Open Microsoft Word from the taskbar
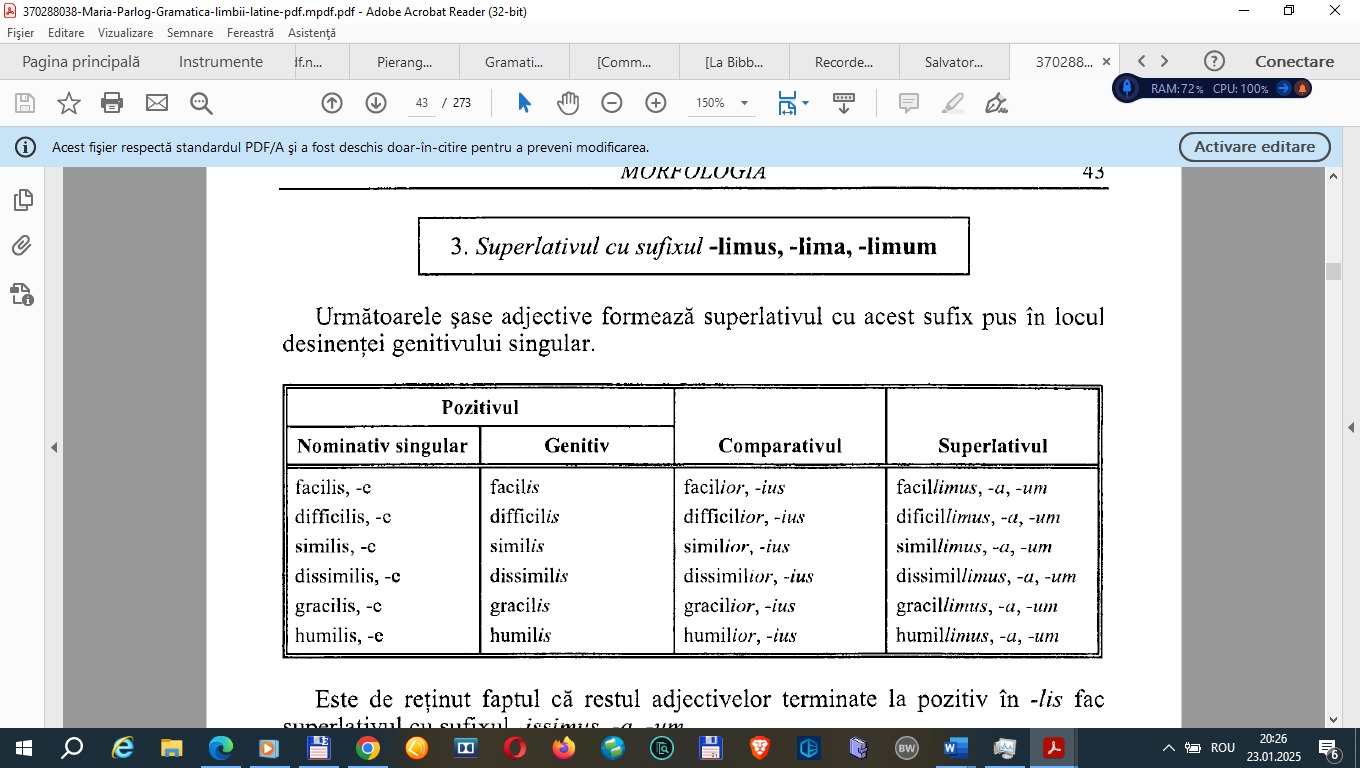 pyautogui.click(x=956, y=748)
